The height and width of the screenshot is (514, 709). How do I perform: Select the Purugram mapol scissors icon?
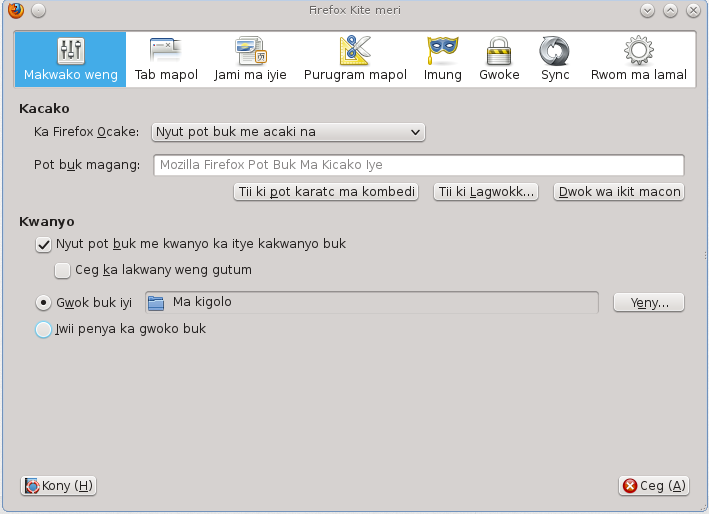355,50
